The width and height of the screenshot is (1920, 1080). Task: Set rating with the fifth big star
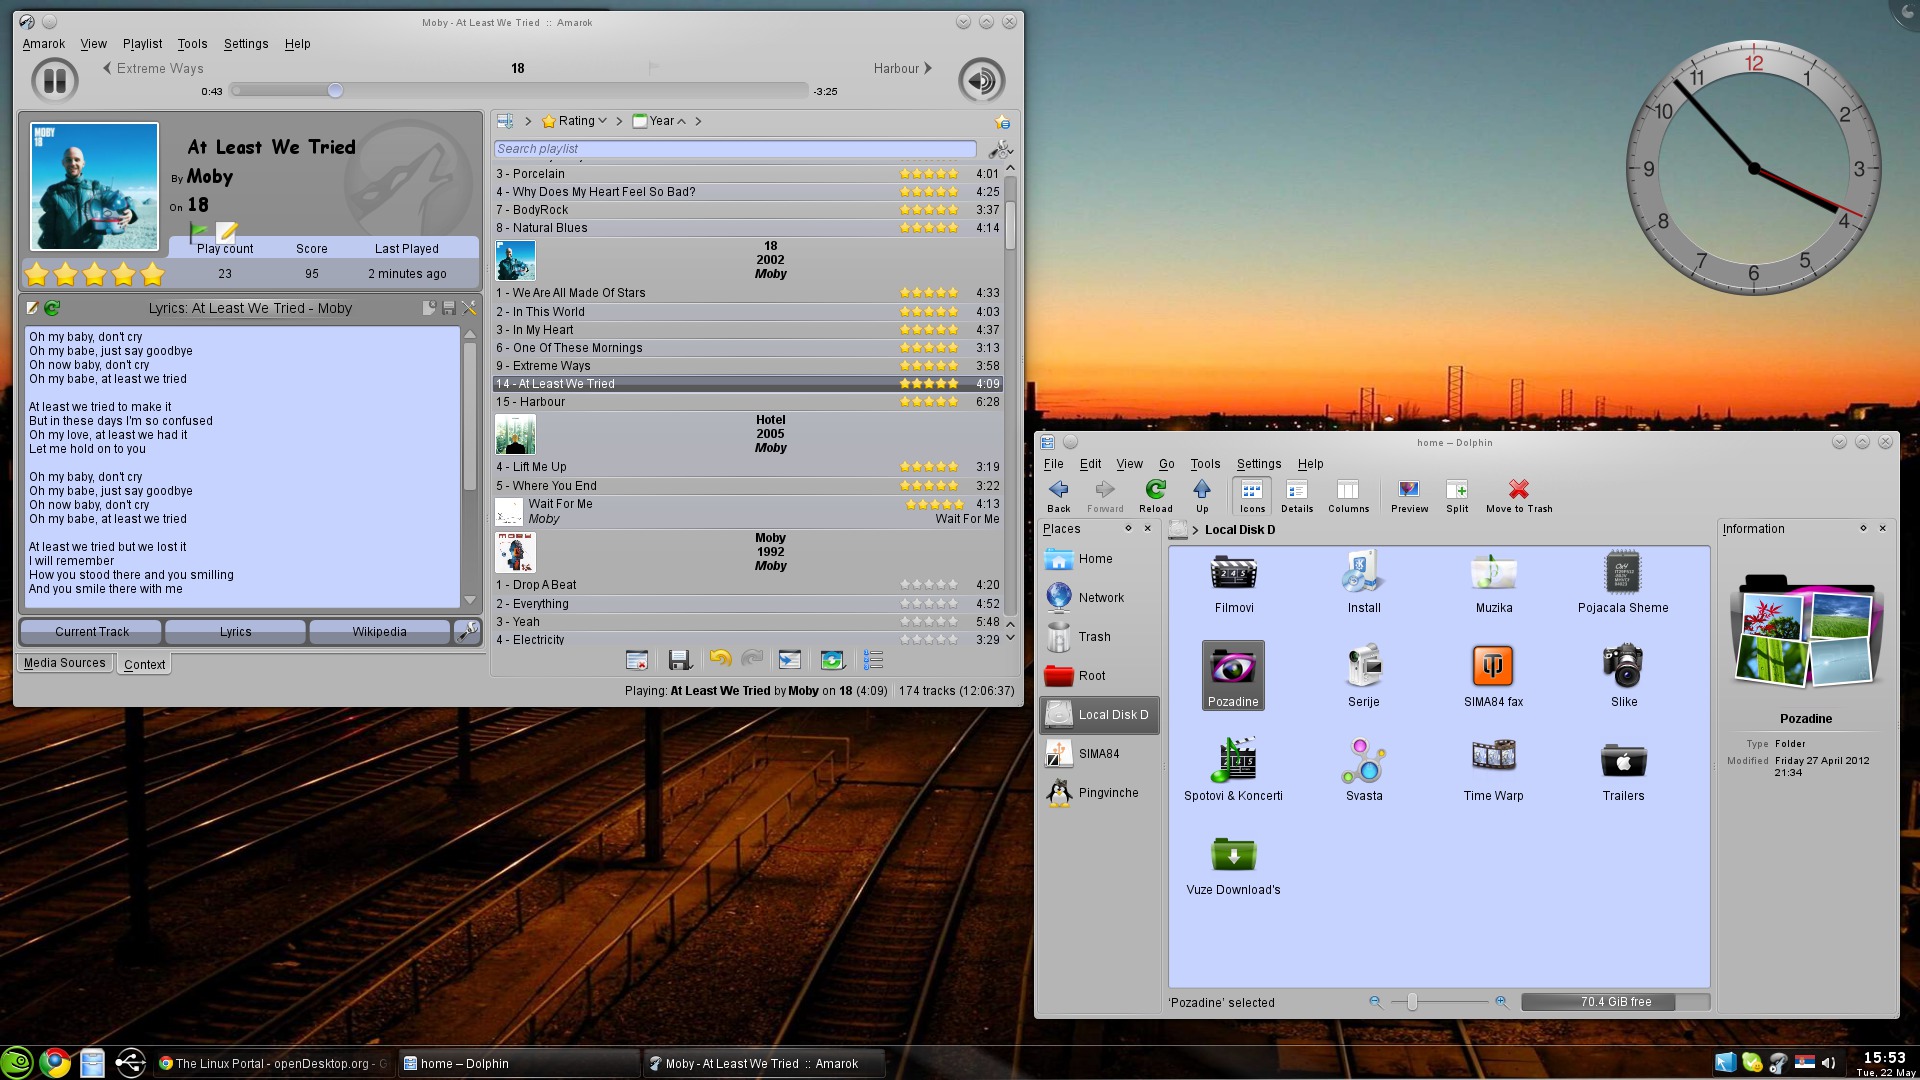pos(152,274)
